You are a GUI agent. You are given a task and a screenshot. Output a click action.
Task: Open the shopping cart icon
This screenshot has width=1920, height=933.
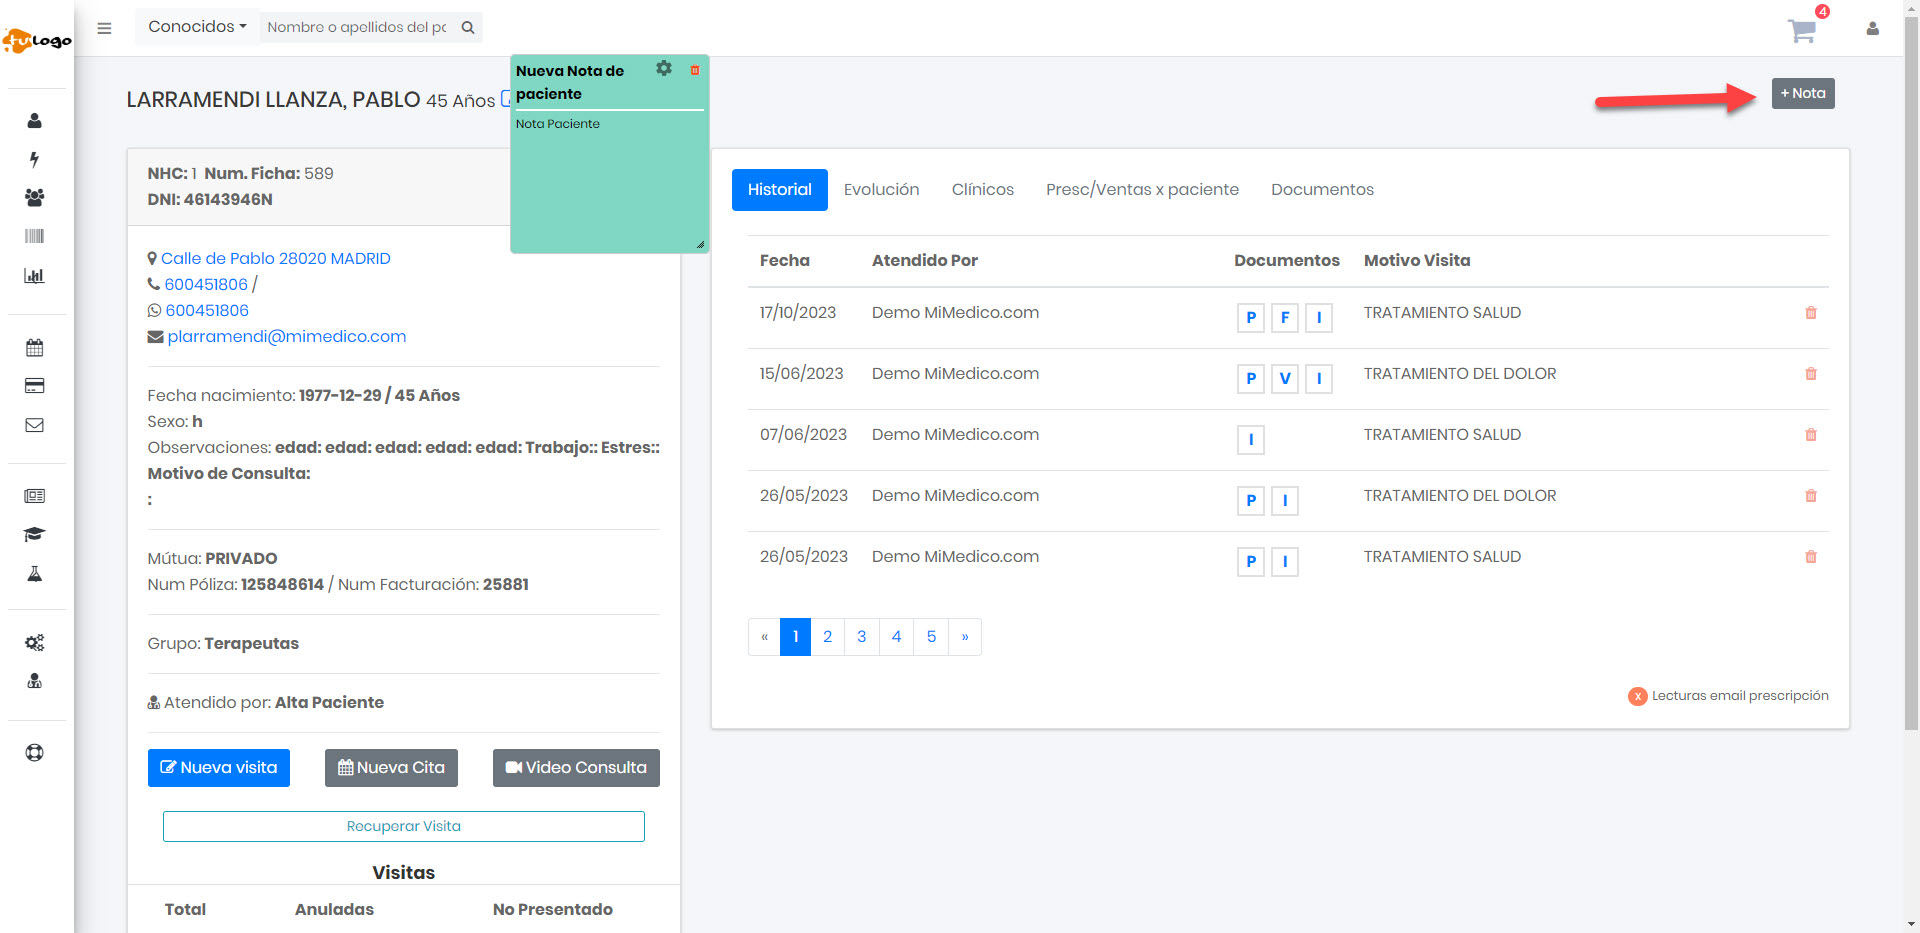click(1802, 30)
